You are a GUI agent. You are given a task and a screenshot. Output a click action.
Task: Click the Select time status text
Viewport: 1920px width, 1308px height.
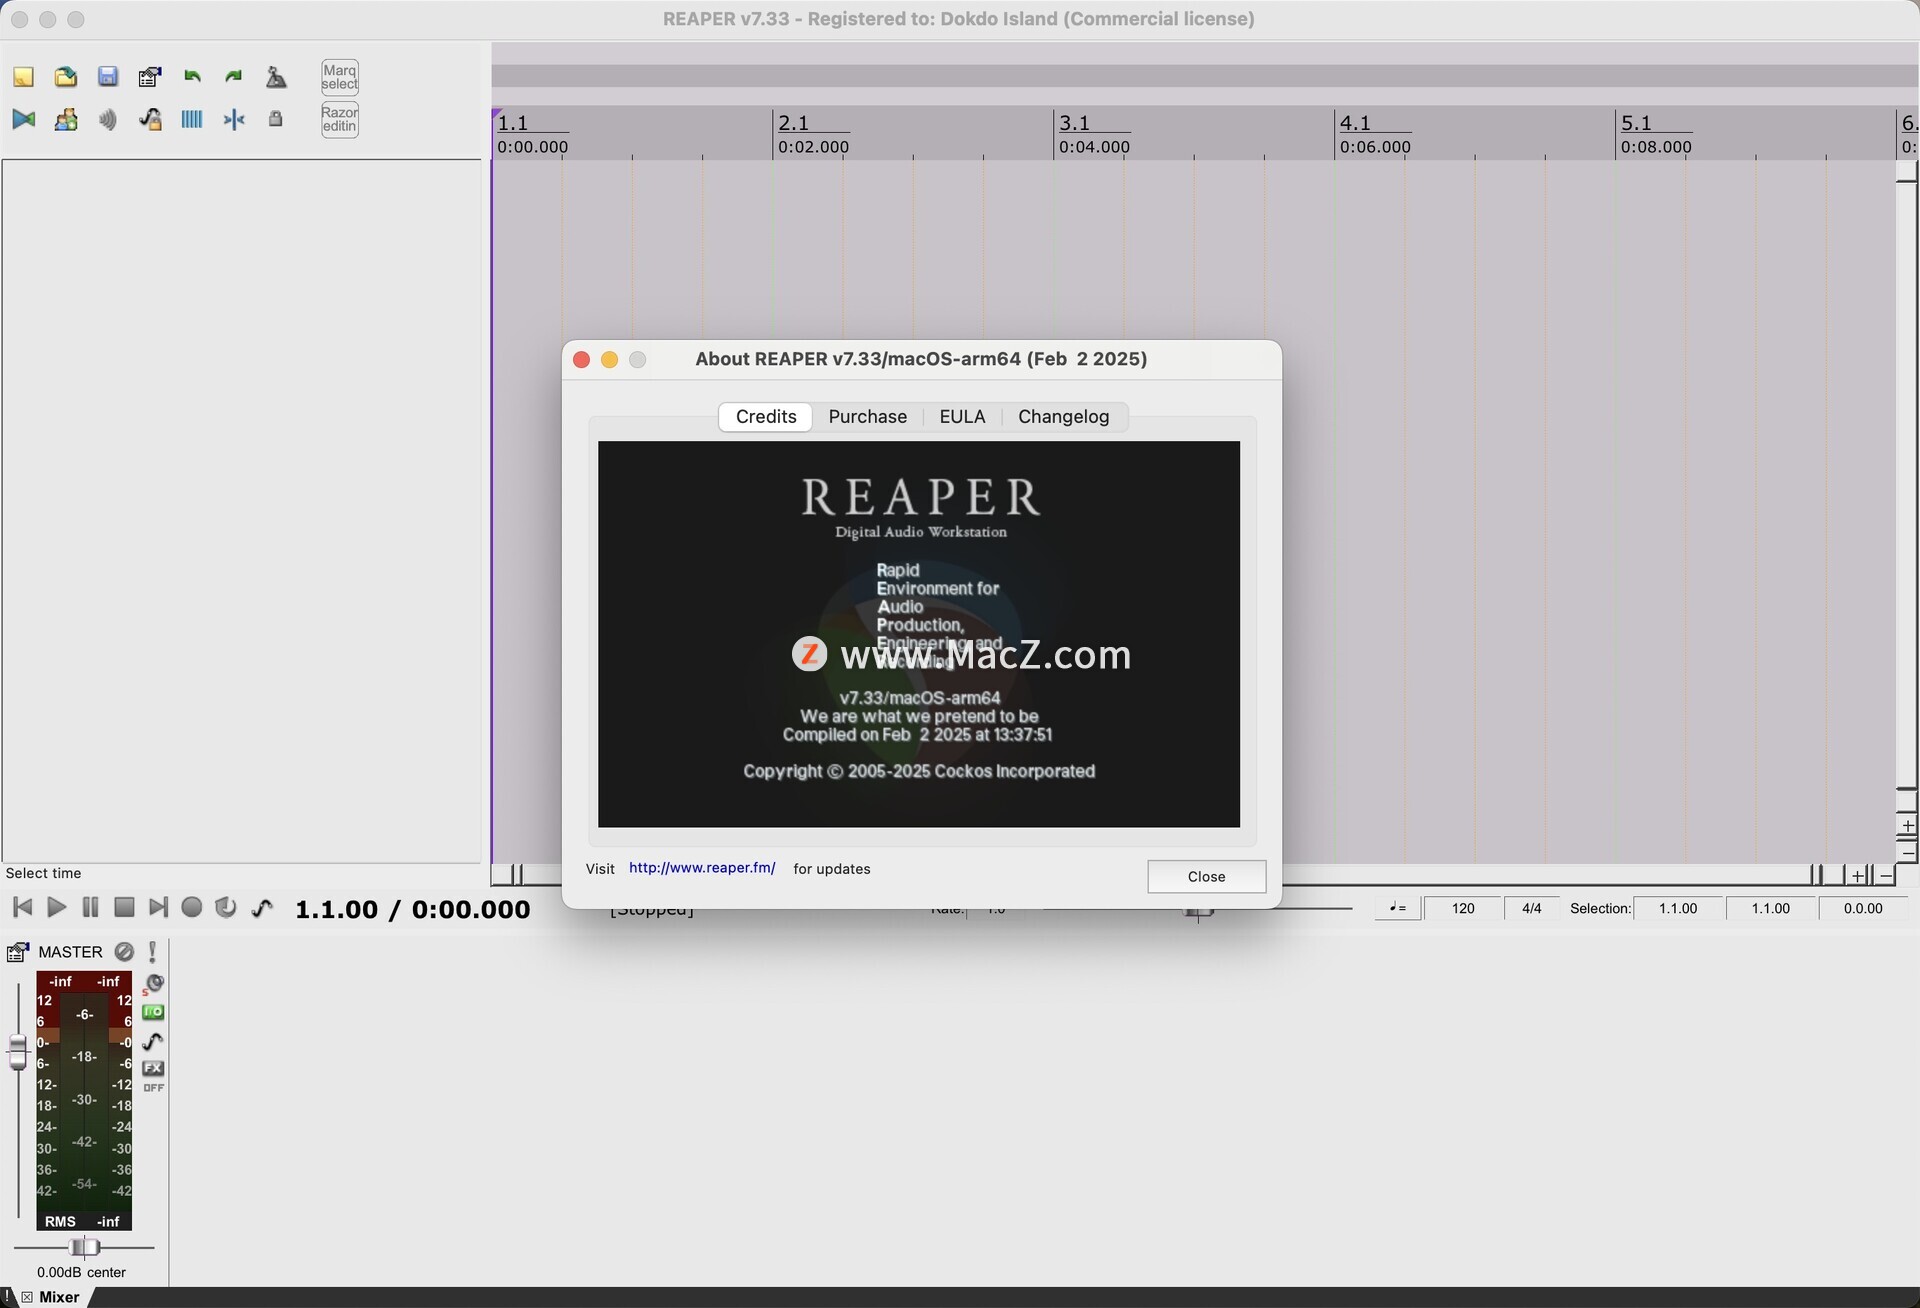[x=43, y=873]
